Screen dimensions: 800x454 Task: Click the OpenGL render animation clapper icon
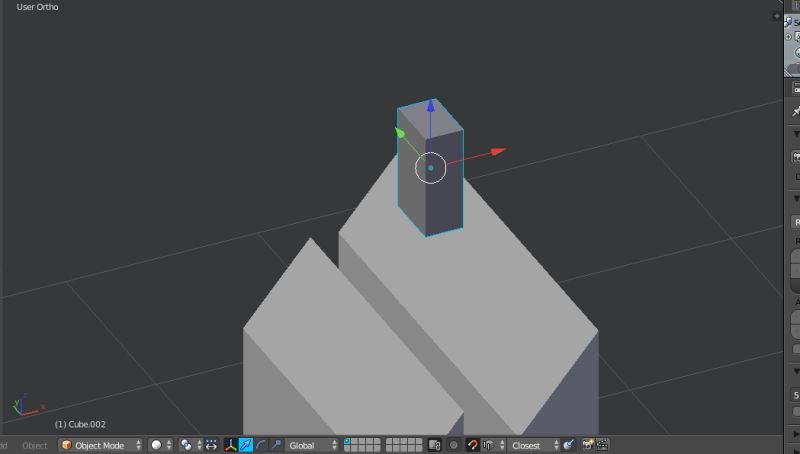(x=603, y=445)
